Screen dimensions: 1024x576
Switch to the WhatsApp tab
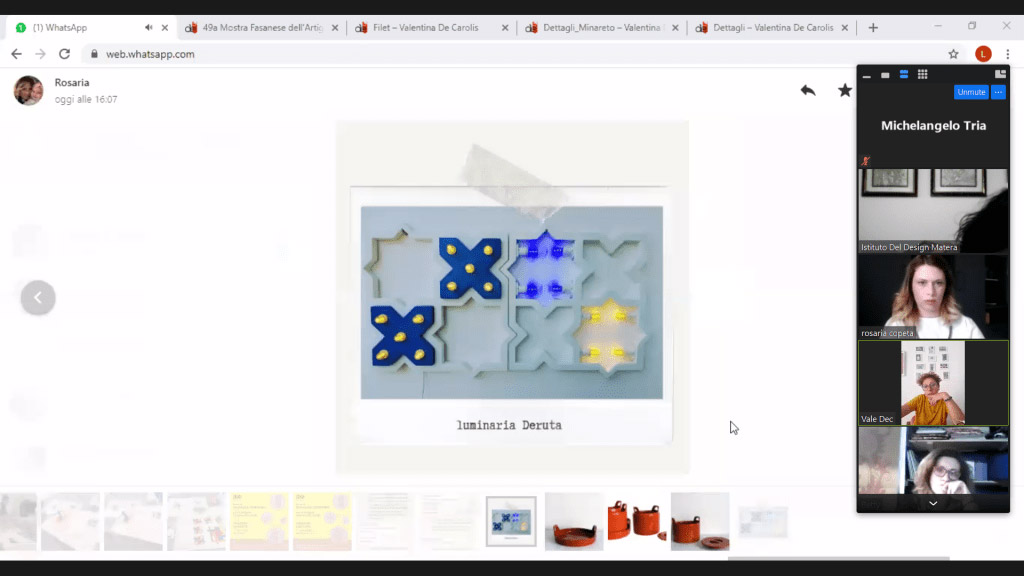91,27
